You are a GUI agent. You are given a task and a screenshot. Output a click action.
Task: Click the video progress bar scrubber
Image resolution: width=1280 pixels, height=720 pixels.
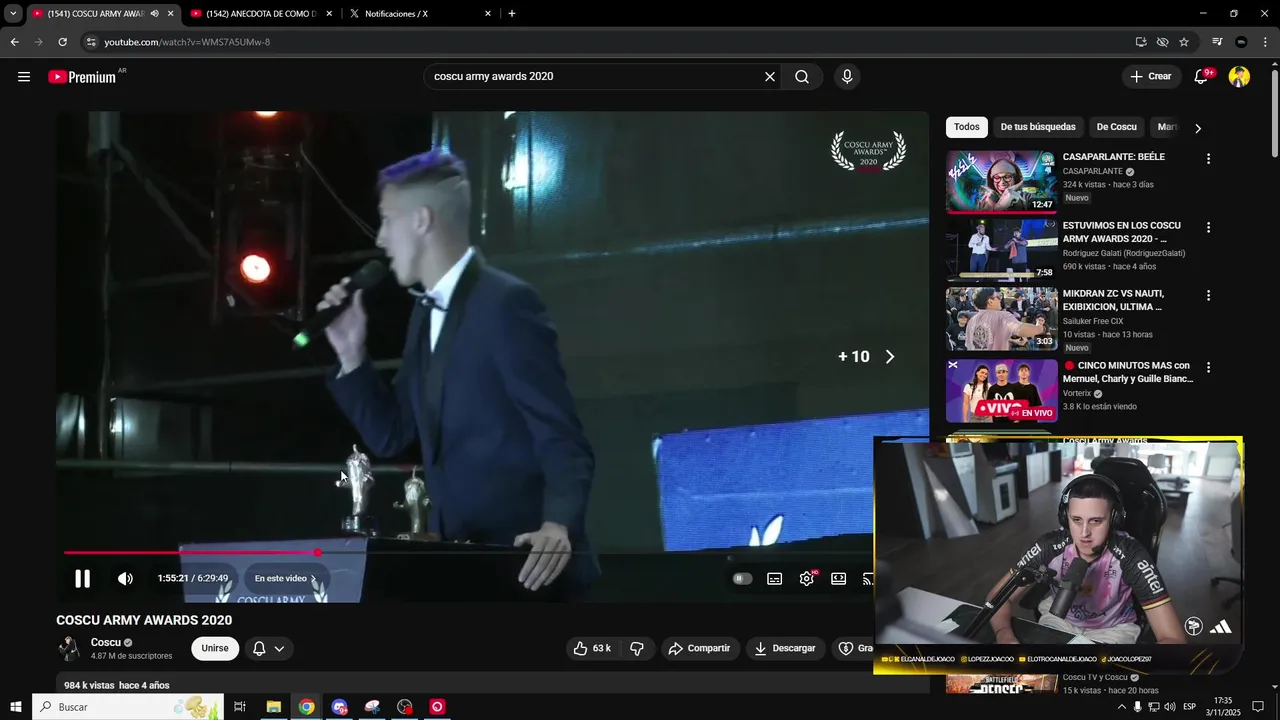click(x=317, y=552)
